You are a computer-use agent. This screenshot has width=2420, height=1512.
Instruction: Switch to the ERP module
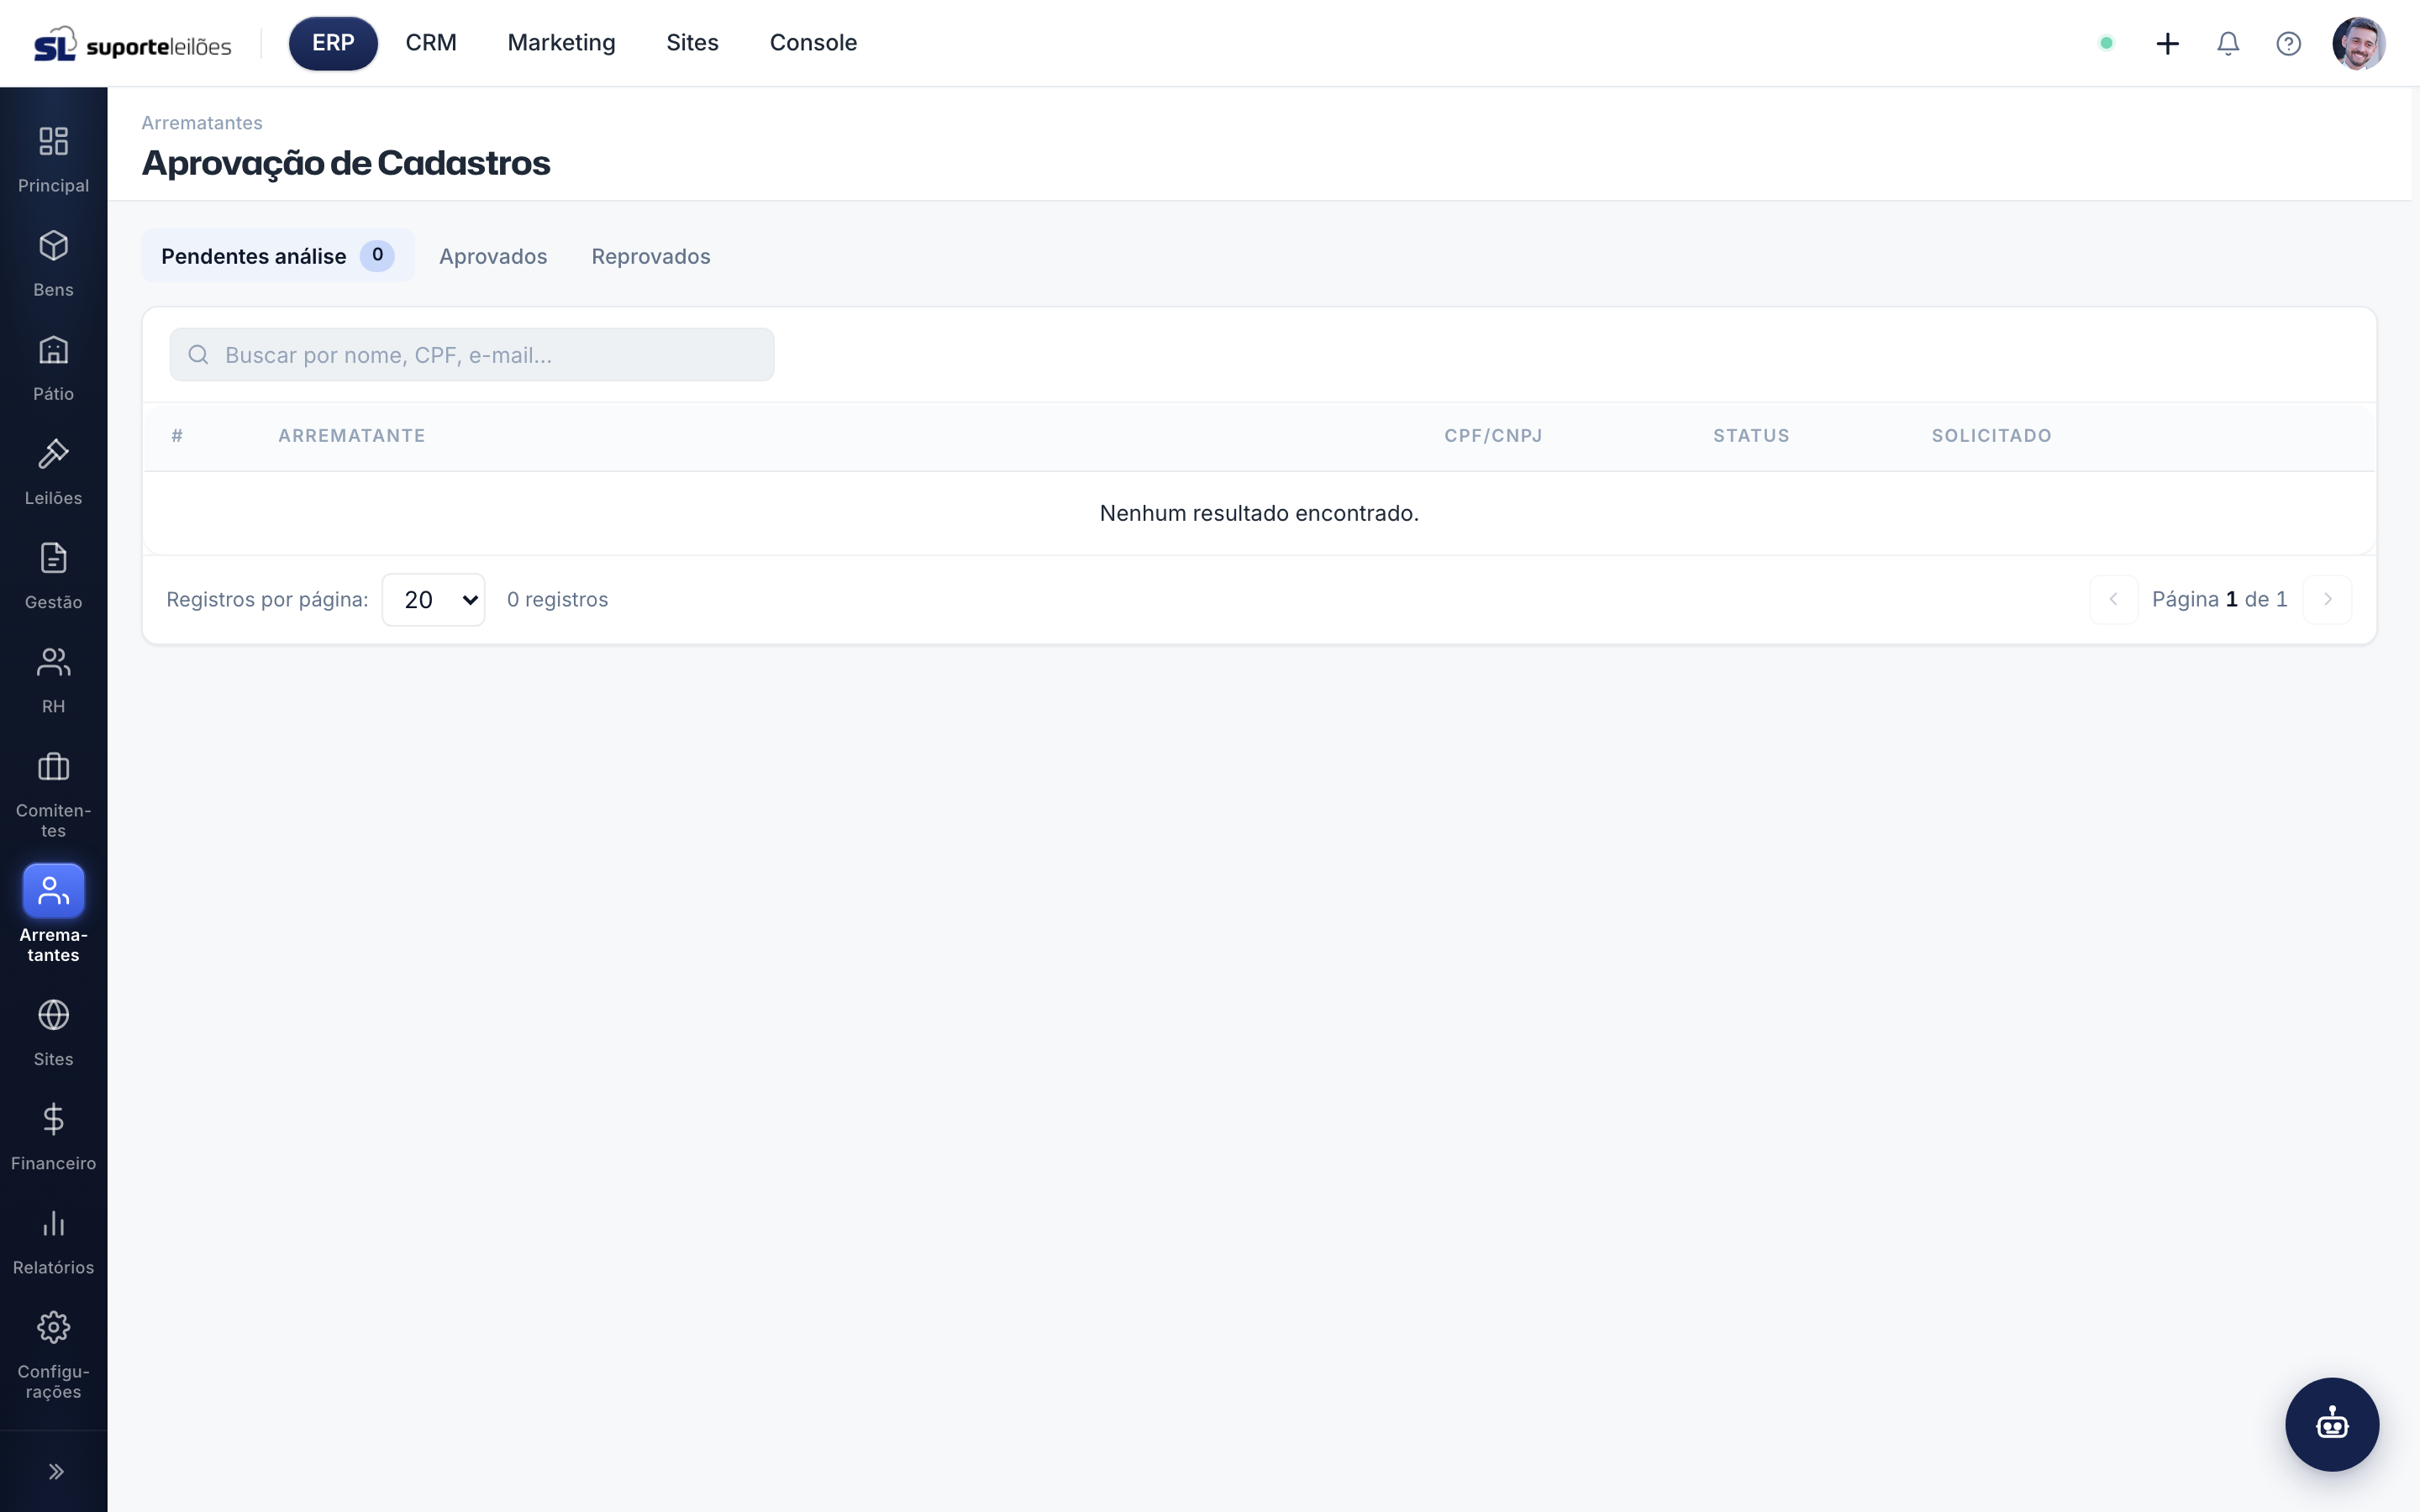[333, 43]
